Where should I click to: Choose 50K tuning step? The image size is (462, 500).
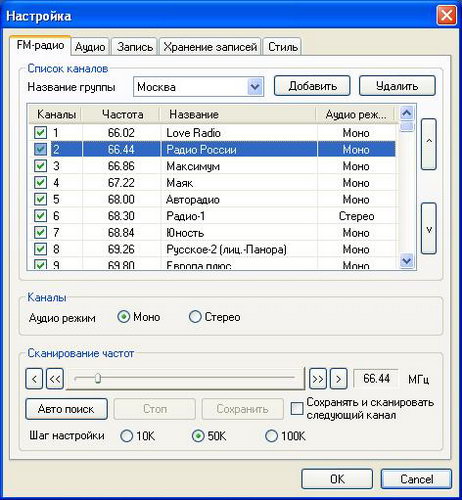tap(198, 436)
